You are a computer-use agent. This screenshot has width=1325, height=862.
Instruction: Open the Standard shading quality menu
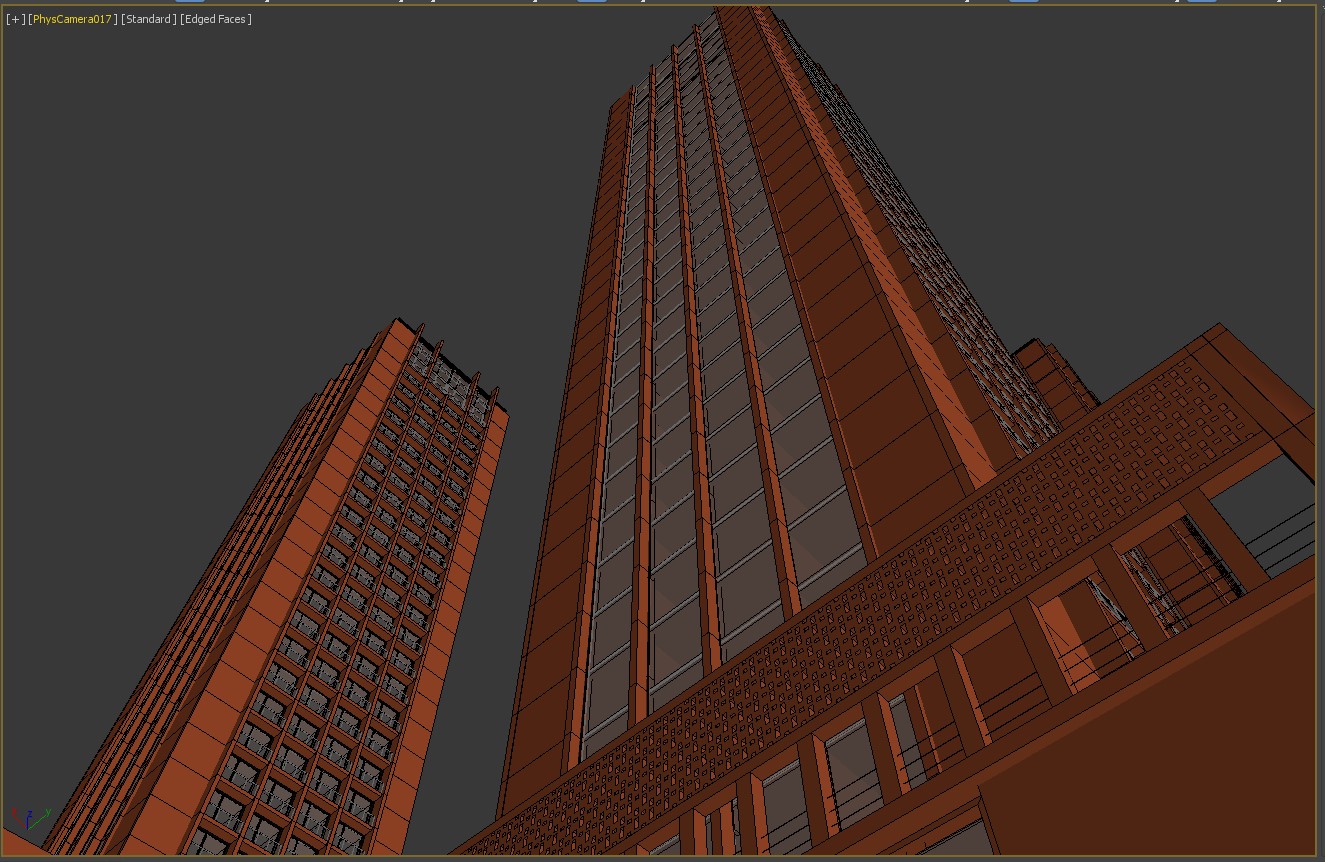[148, 20]
